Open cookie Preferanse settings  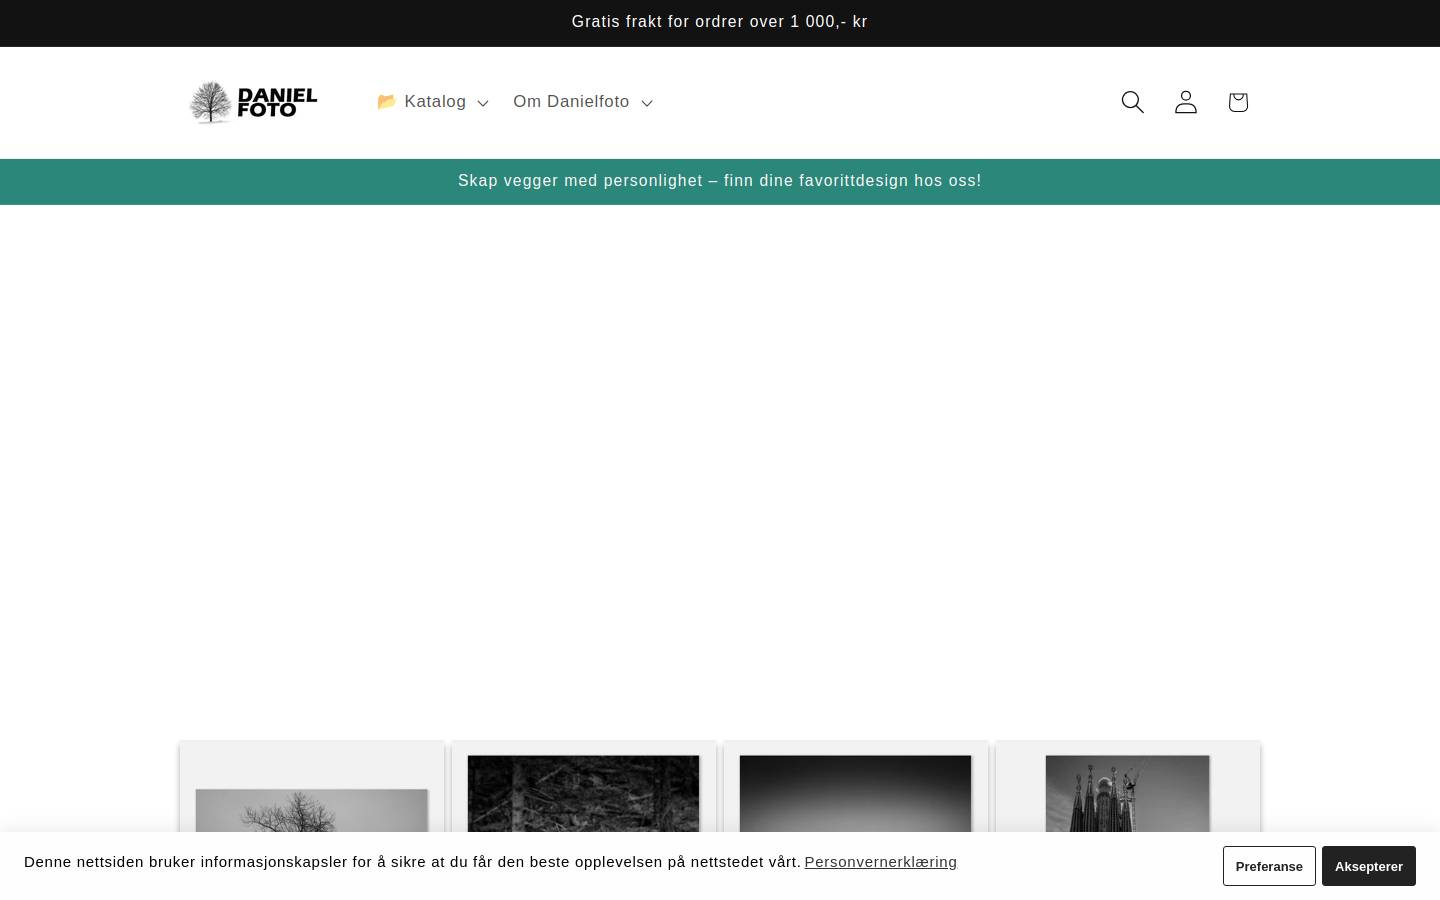click(1269, 866)
